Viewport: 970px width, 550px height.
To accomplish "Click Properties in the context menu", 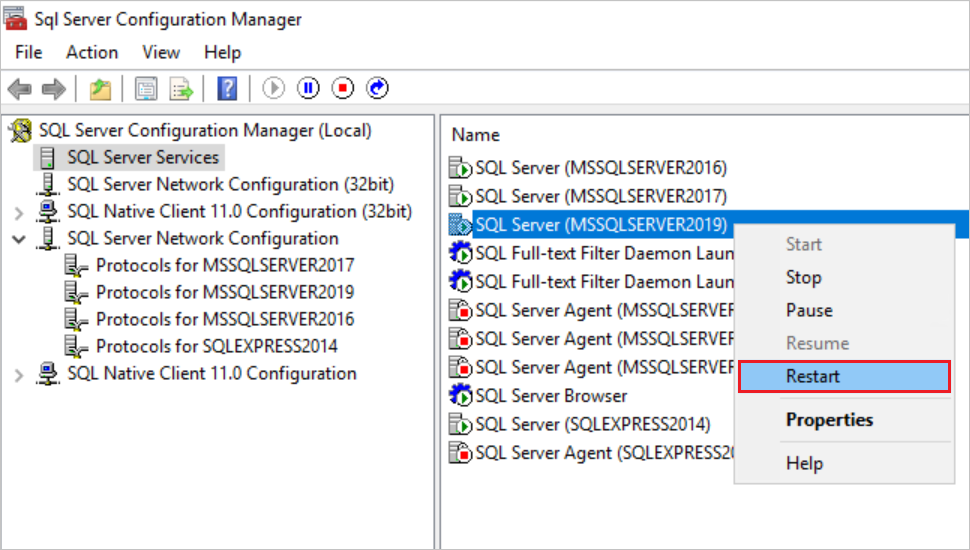I will 829,420.
